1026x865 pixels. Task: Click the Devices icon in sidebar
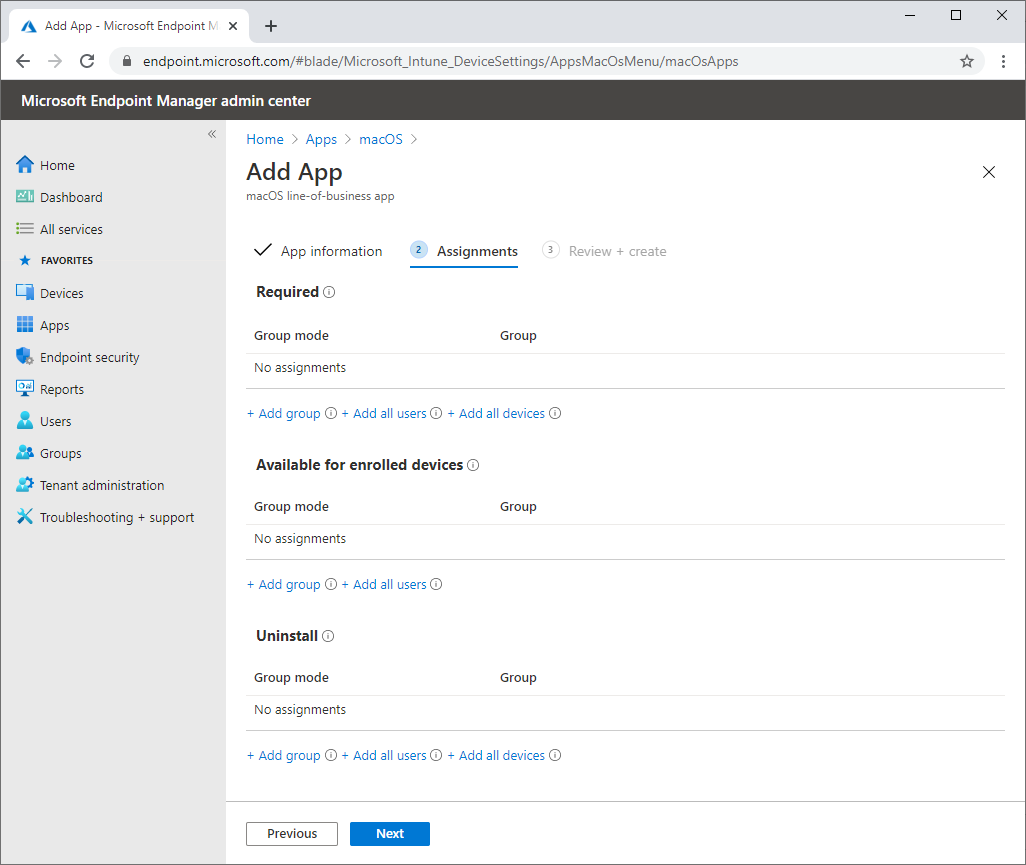[25, 292]
